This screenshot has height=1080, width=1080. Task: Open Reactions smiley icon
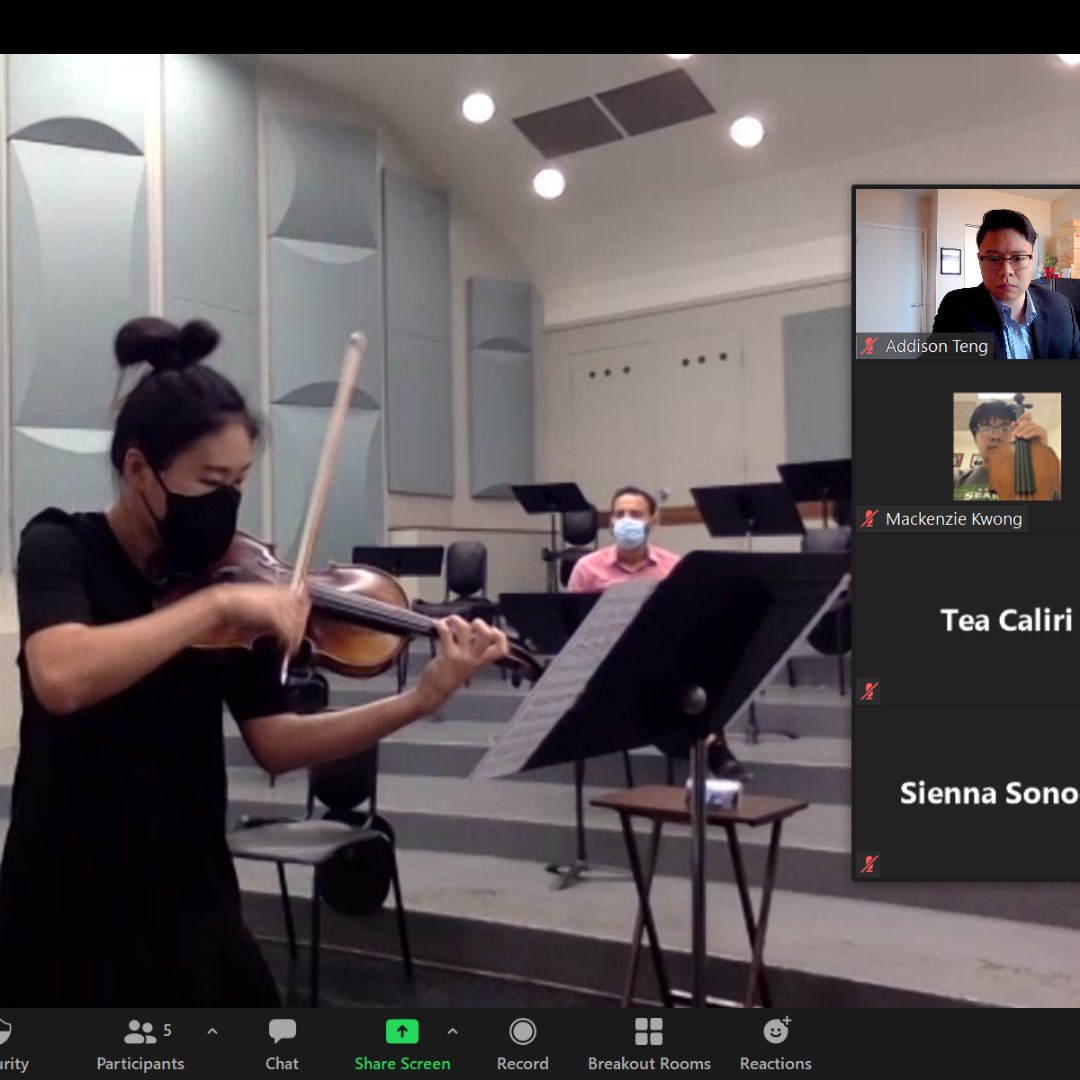pyautogui.click(x=776, y=1030)
